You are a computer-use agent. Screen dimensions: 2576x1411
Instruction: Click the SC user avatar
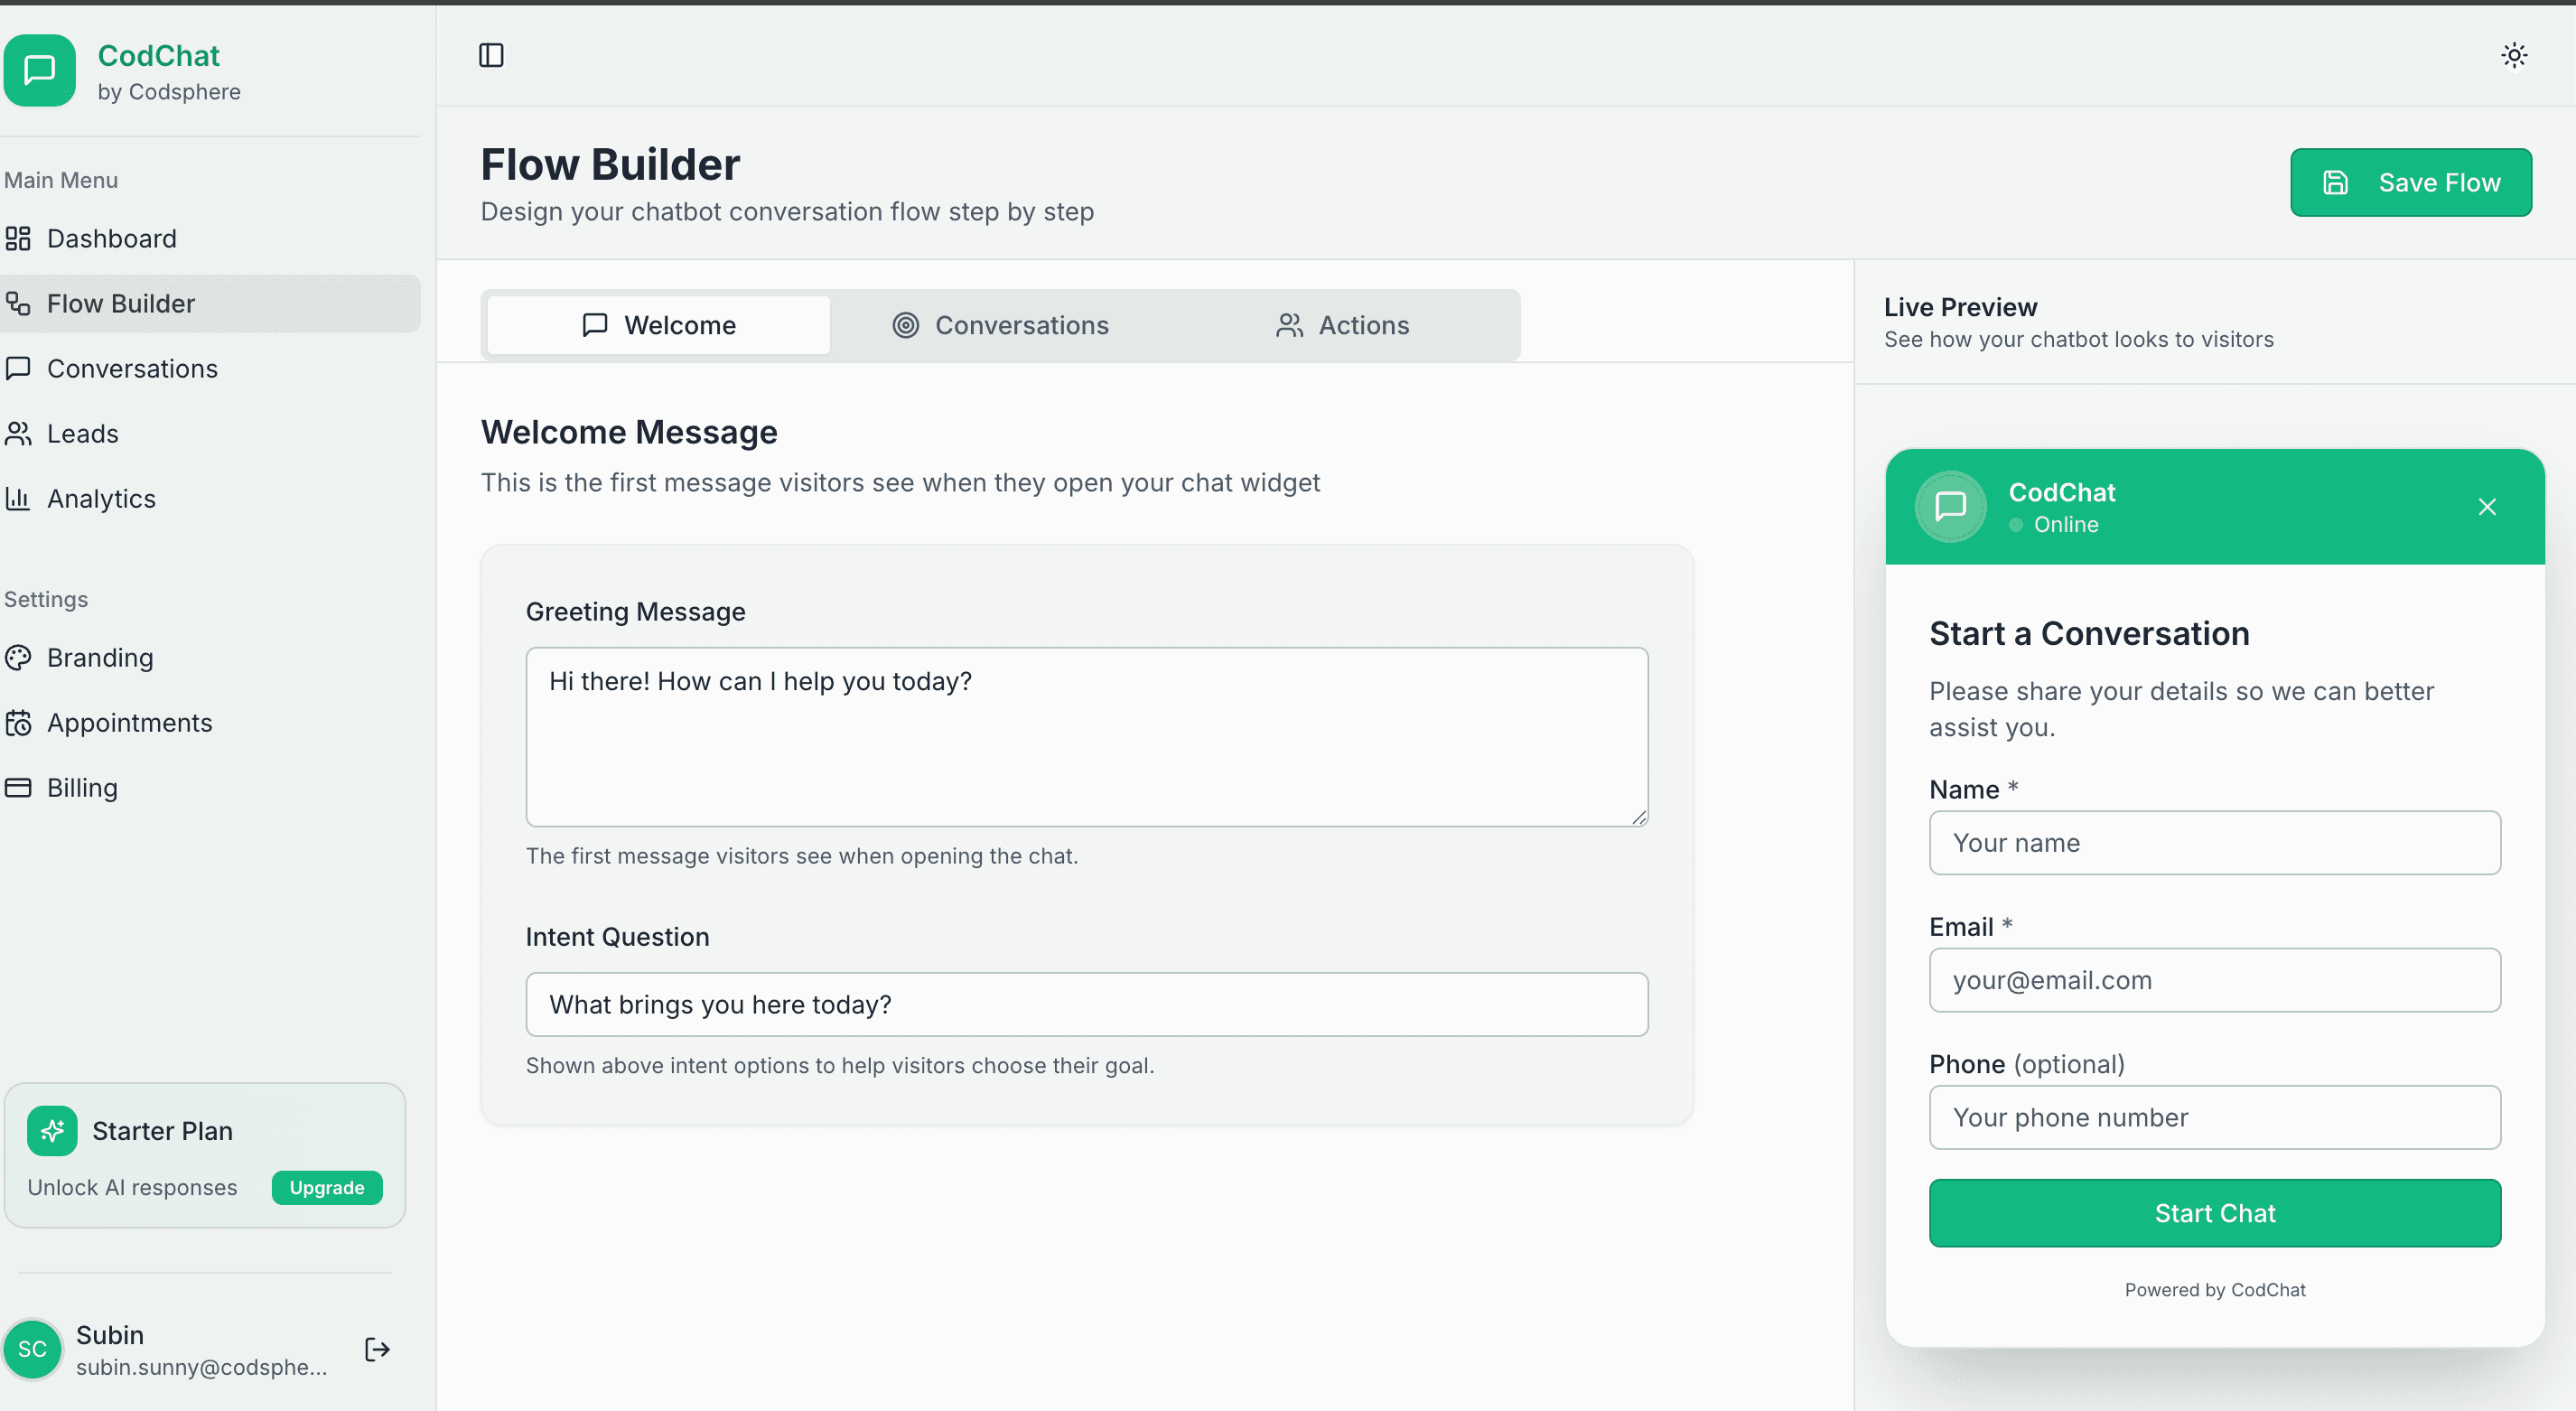tap(32, 1349)
